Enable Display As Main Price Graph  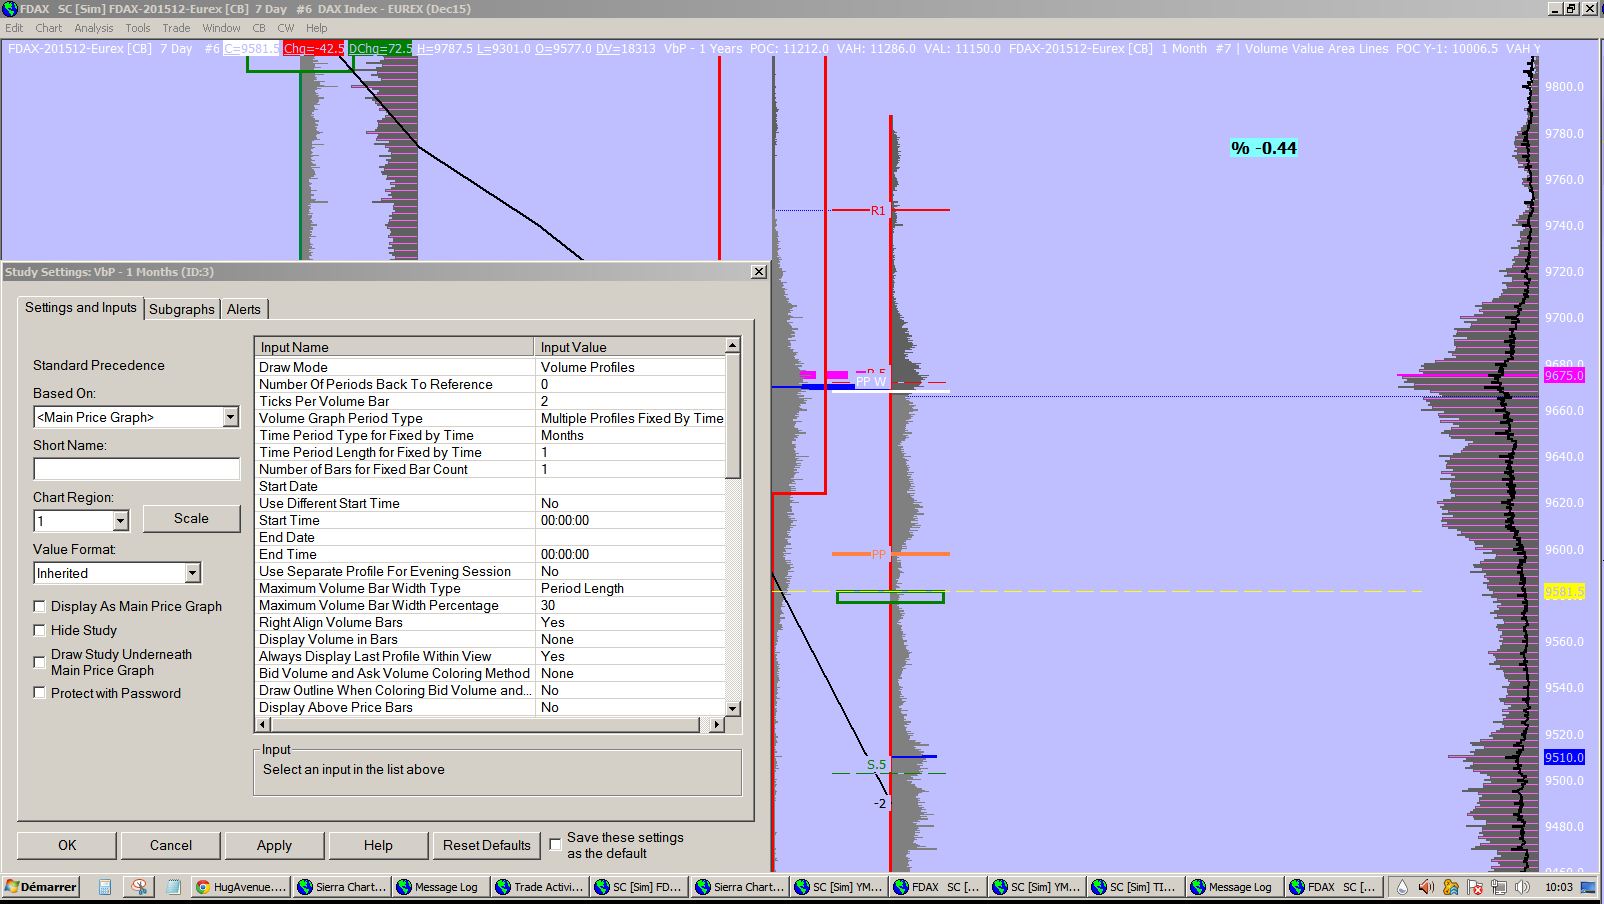40,606
